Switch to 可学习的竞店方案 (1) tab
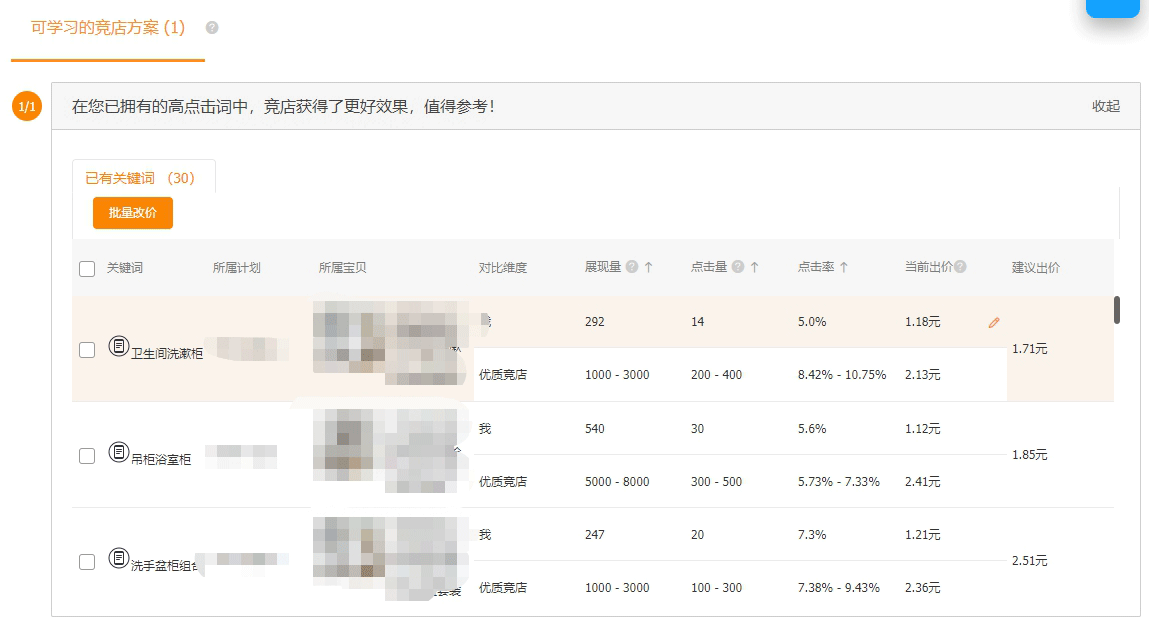 coord(108,28)
